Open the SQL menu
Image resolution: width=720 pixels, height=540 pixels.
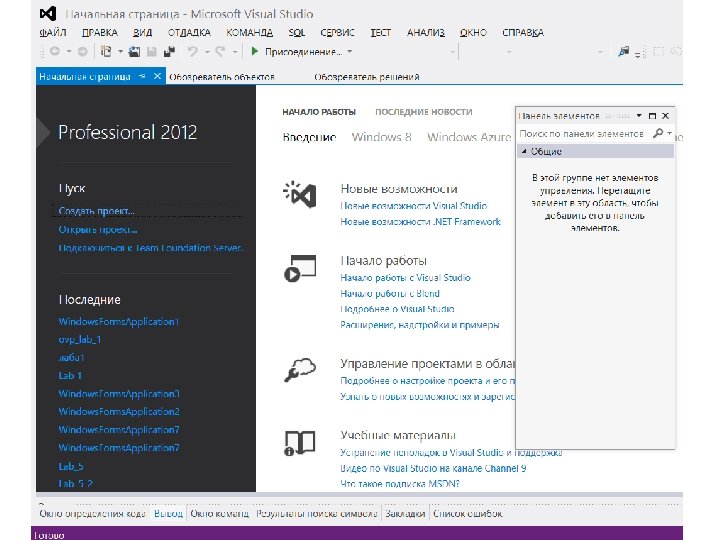297,33
